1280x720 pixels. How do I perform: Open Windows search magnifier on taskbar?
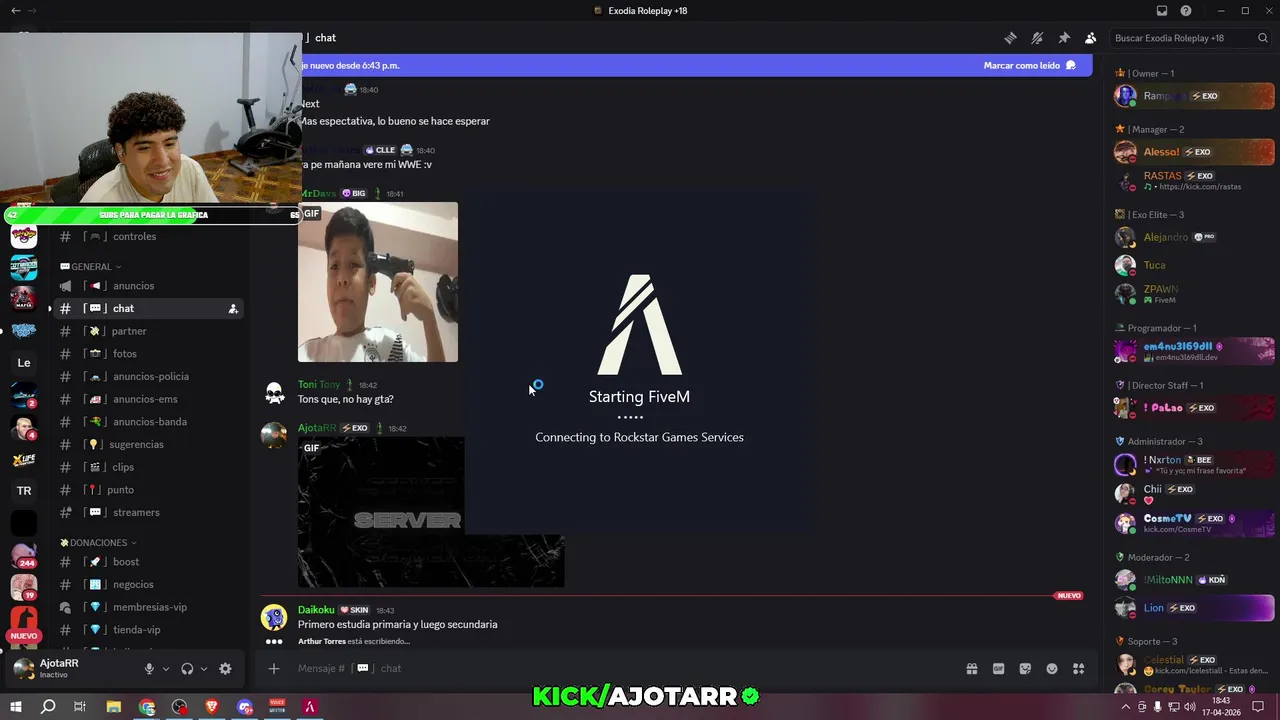pyautogui.click(x=48, y=707)
